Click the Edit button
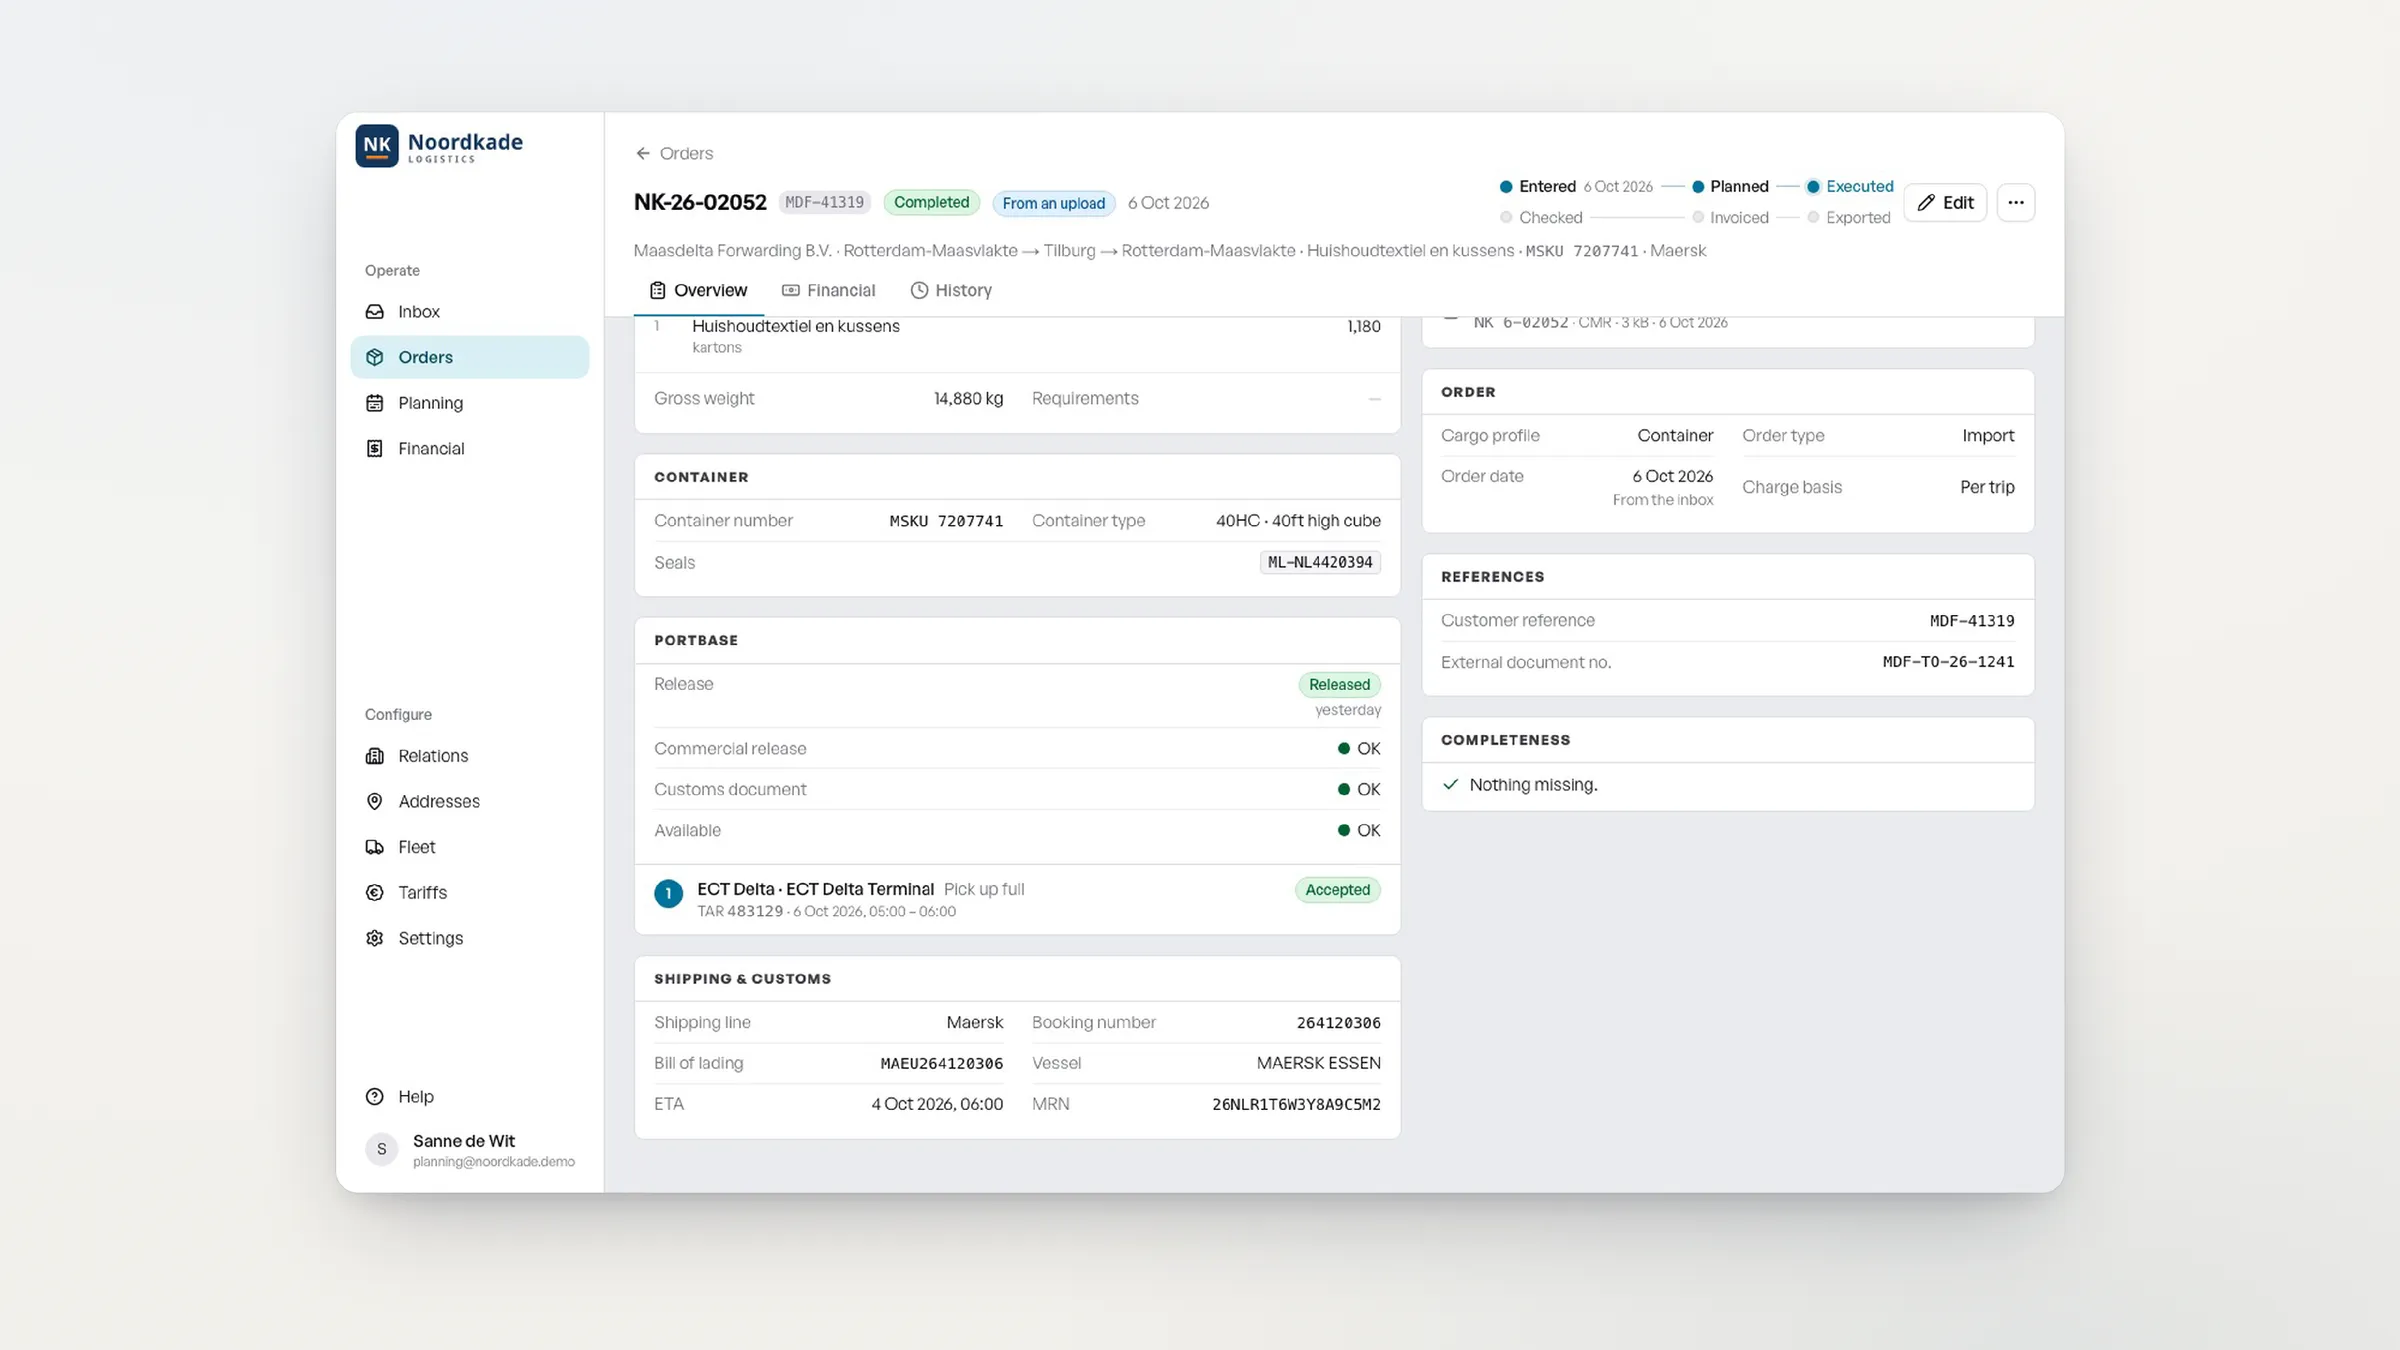The width and height of the screenshot is (2400, 1350). (1945, 203)
